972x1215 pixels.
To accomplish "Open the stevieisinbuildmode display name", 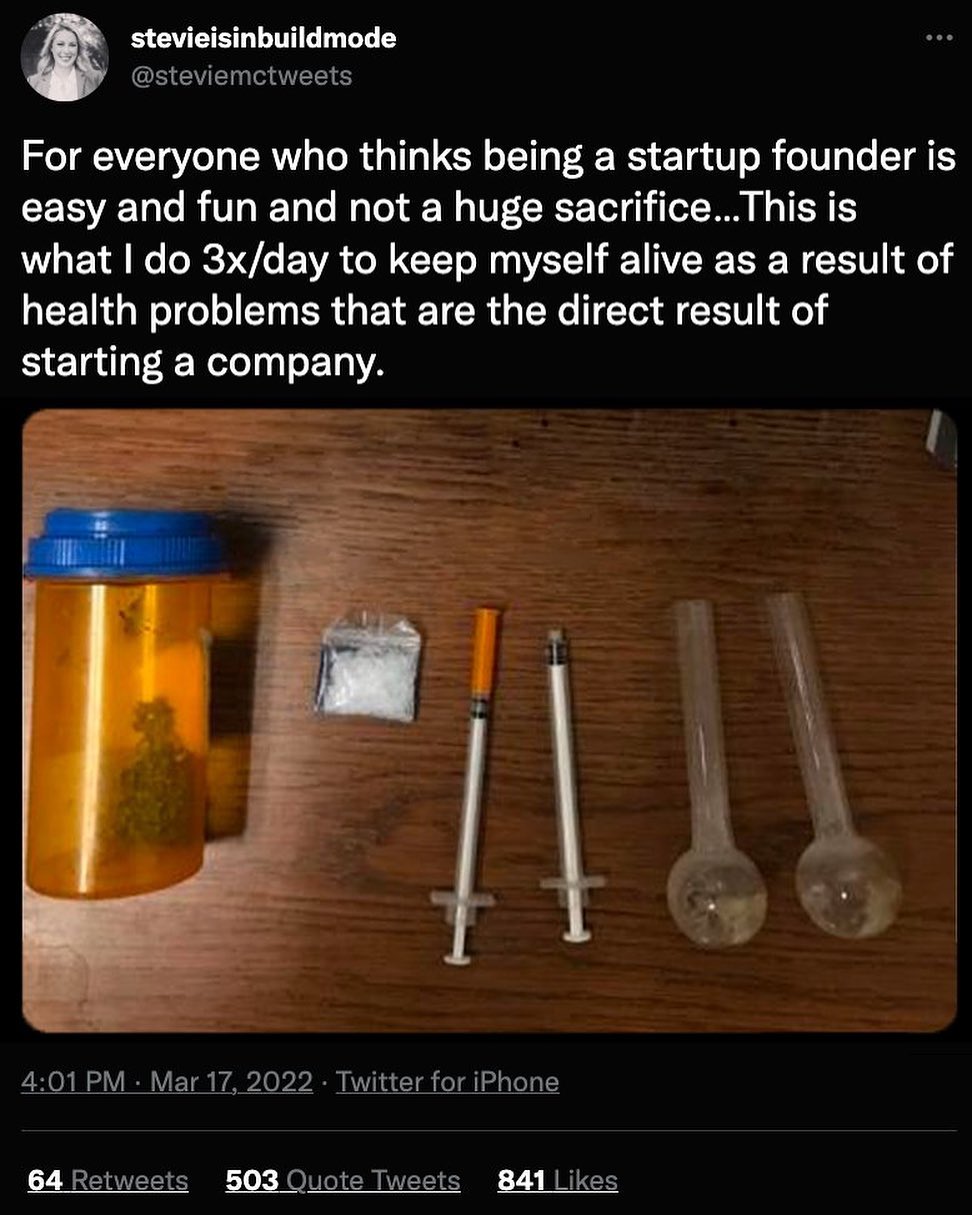I will (x=264, y=39).
